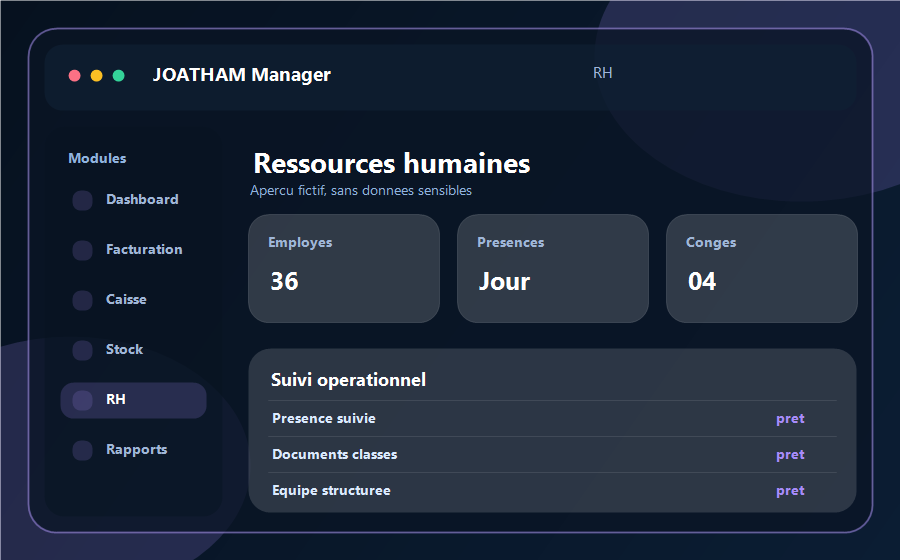The width and height of the screenshot is (900, 560).
Task: Click the Modules sidebar heading
Action: tap(97, 158)
